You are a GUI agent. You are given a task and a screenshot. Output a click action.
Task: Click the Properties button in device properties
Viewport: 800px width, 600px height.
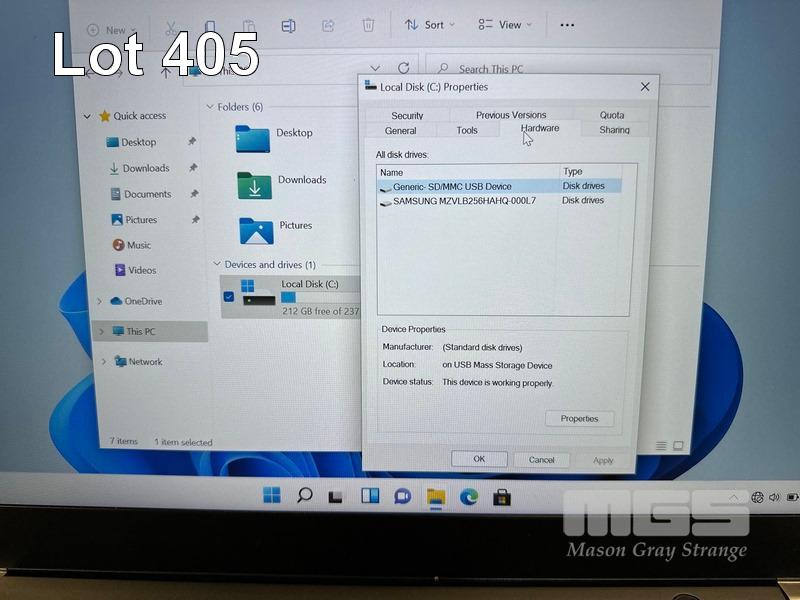(x=579, y=419)
